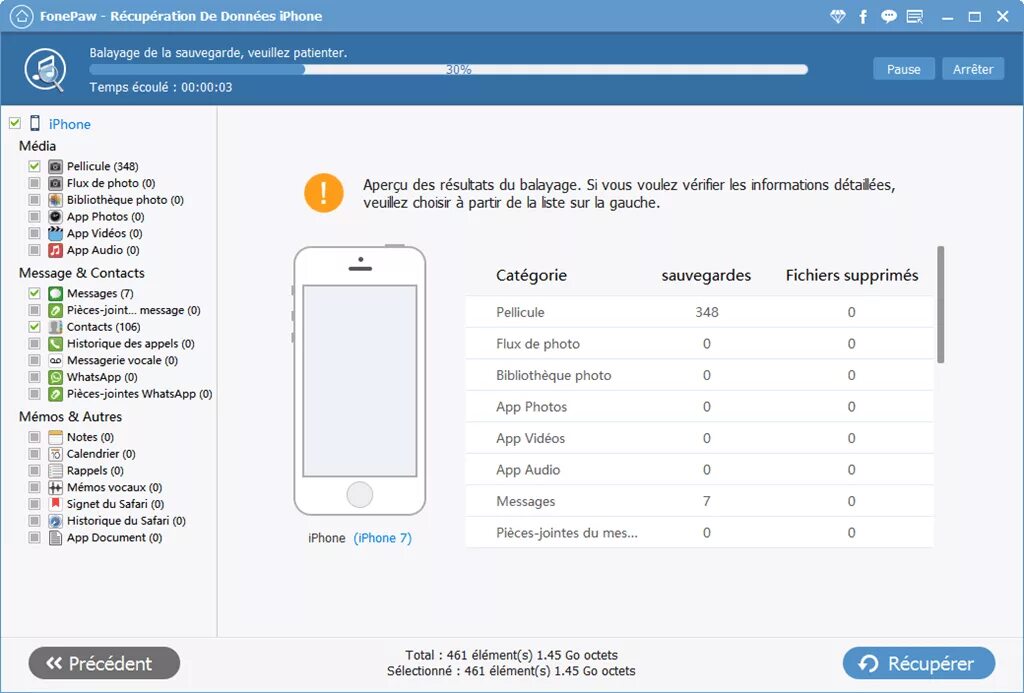This screenshot has width=1024, height=693.
Task: Click the Messagerie vocale icon
Action: [x=56, y=361]
